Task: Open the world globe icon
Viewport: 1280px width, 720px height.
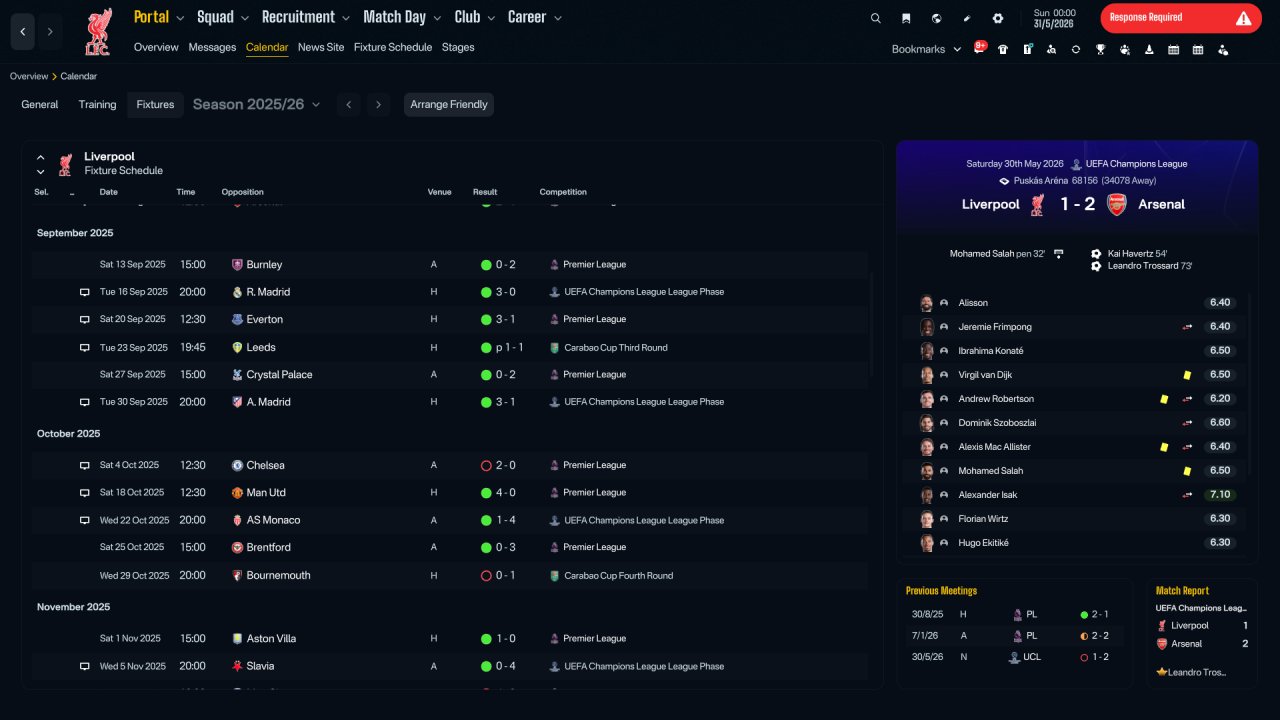Action: point(936,18)
